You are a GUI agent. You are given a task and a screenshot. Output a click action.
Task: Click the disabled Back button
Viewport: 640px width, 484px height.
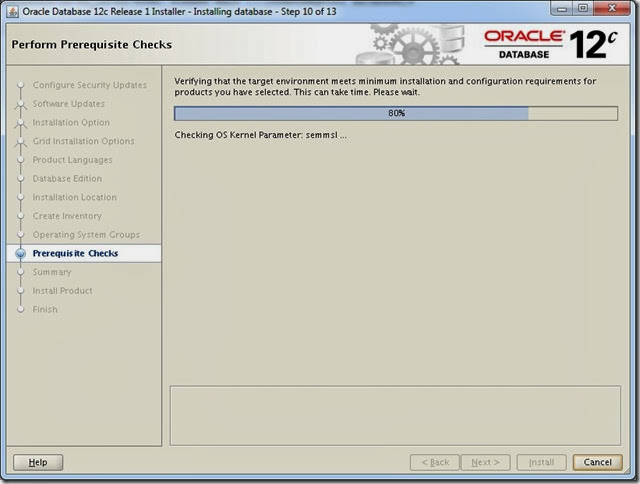[x=435, y=462]
